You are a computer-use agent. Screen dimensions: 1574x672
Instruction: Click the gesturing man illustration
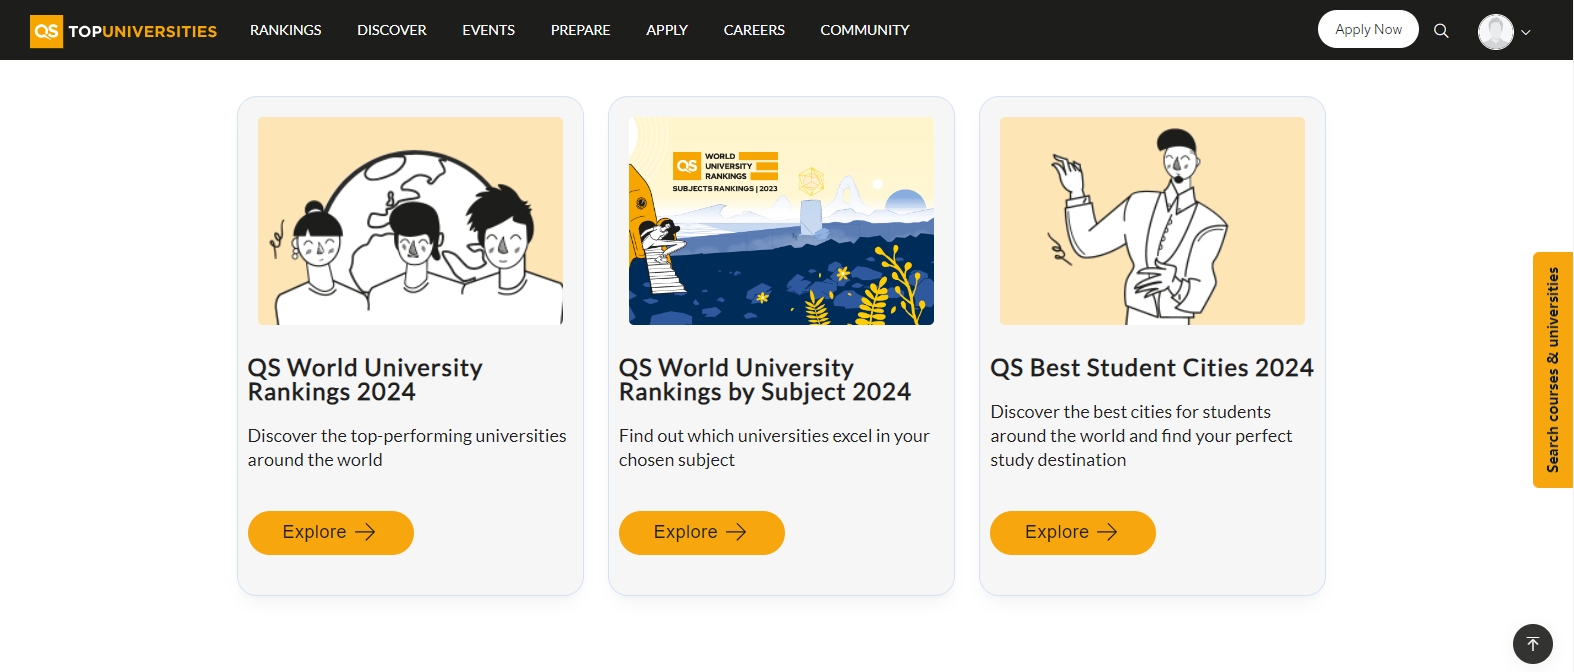click(1152, 221)
